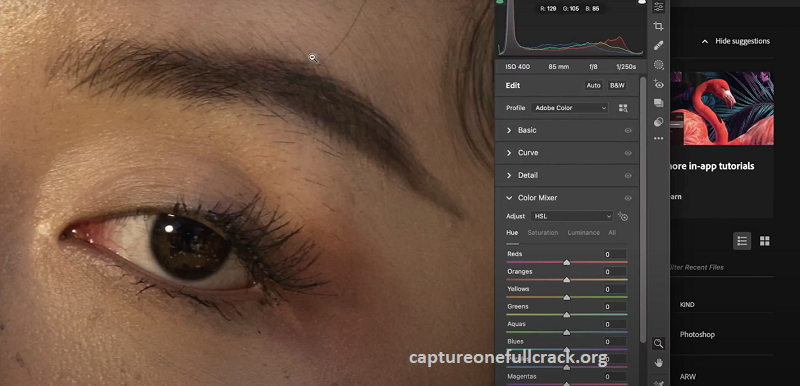Toggle visibility of Detail panel edits

coord(628,175)
